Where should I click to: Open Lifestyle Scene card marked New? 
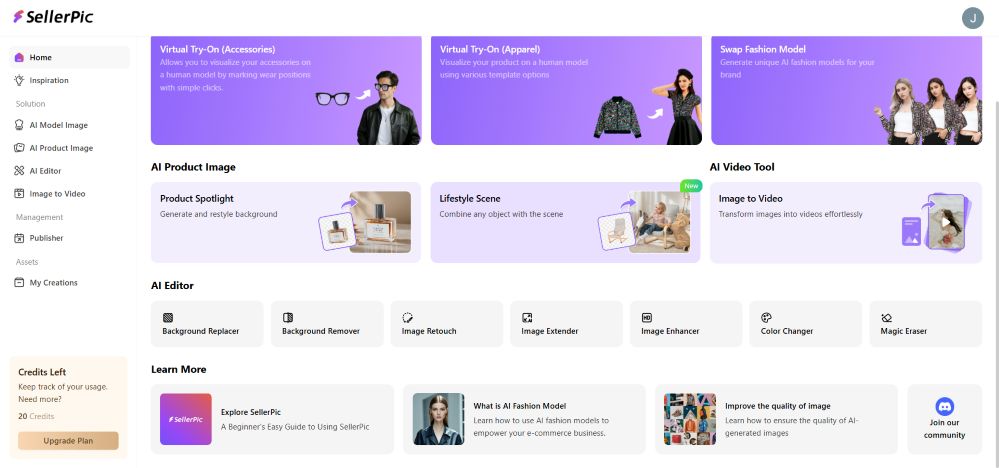coord(565,222)
